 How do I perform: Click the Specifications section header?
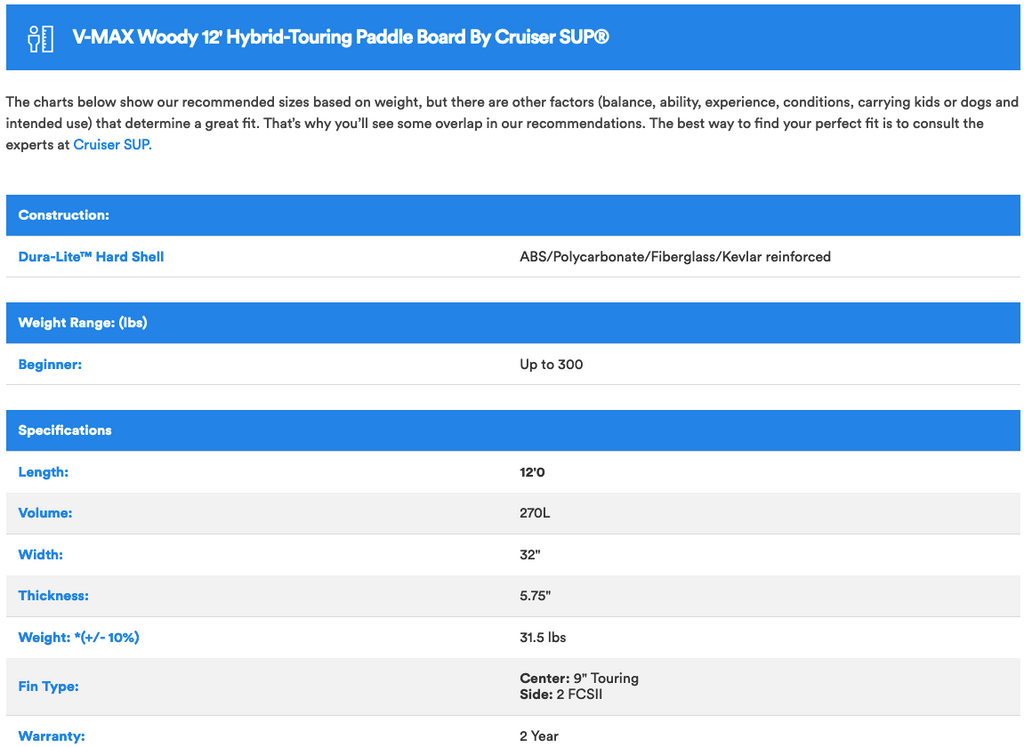pos(65,430)
